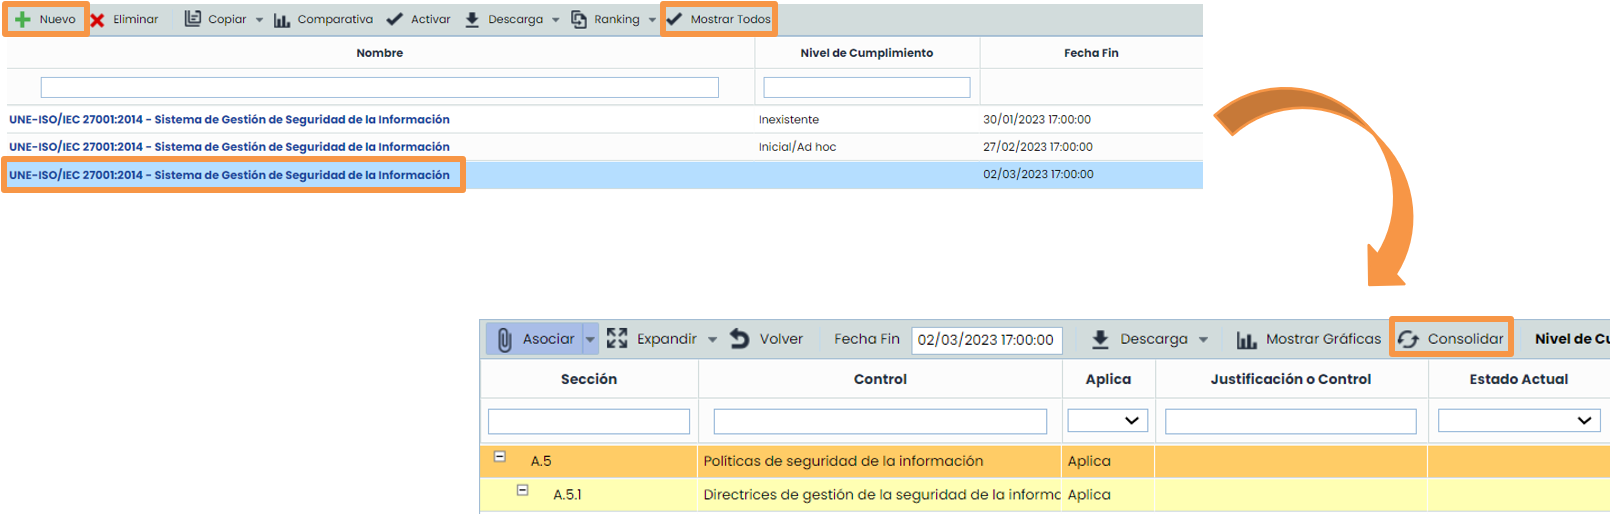Click the Expandir arrows icon

(617, 339)
